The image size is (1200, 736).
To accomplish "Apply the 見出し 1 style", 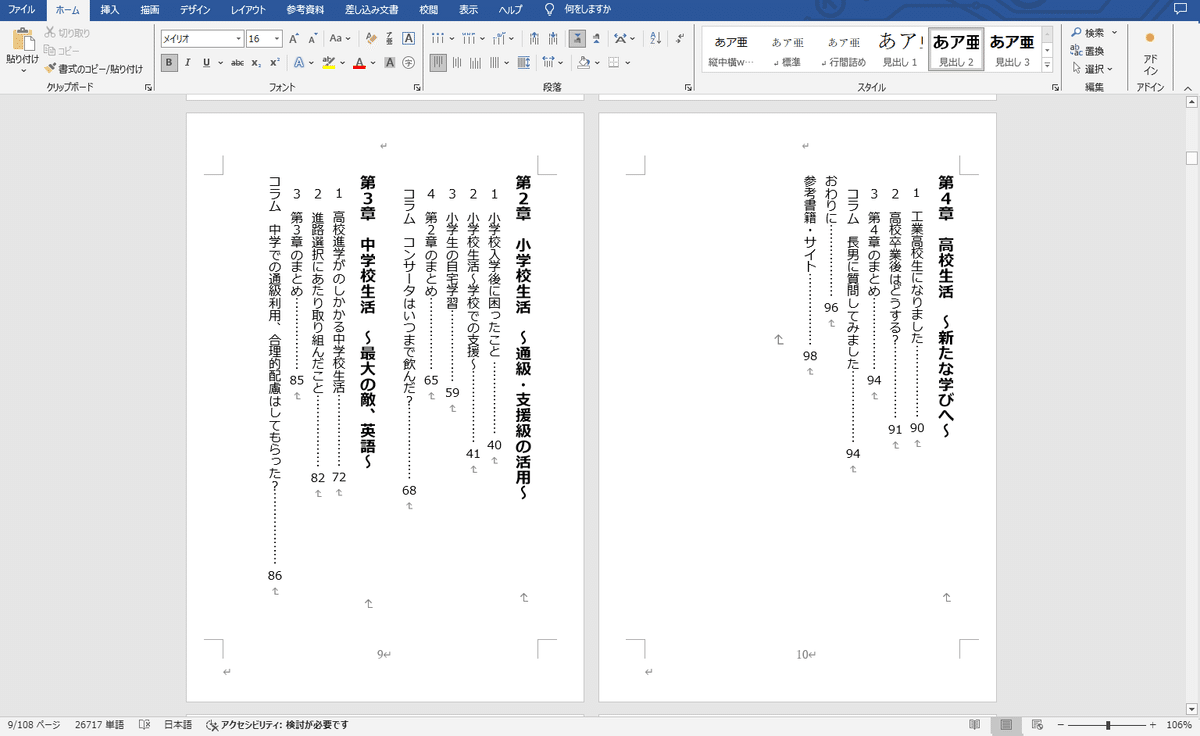I will [899, 49].
